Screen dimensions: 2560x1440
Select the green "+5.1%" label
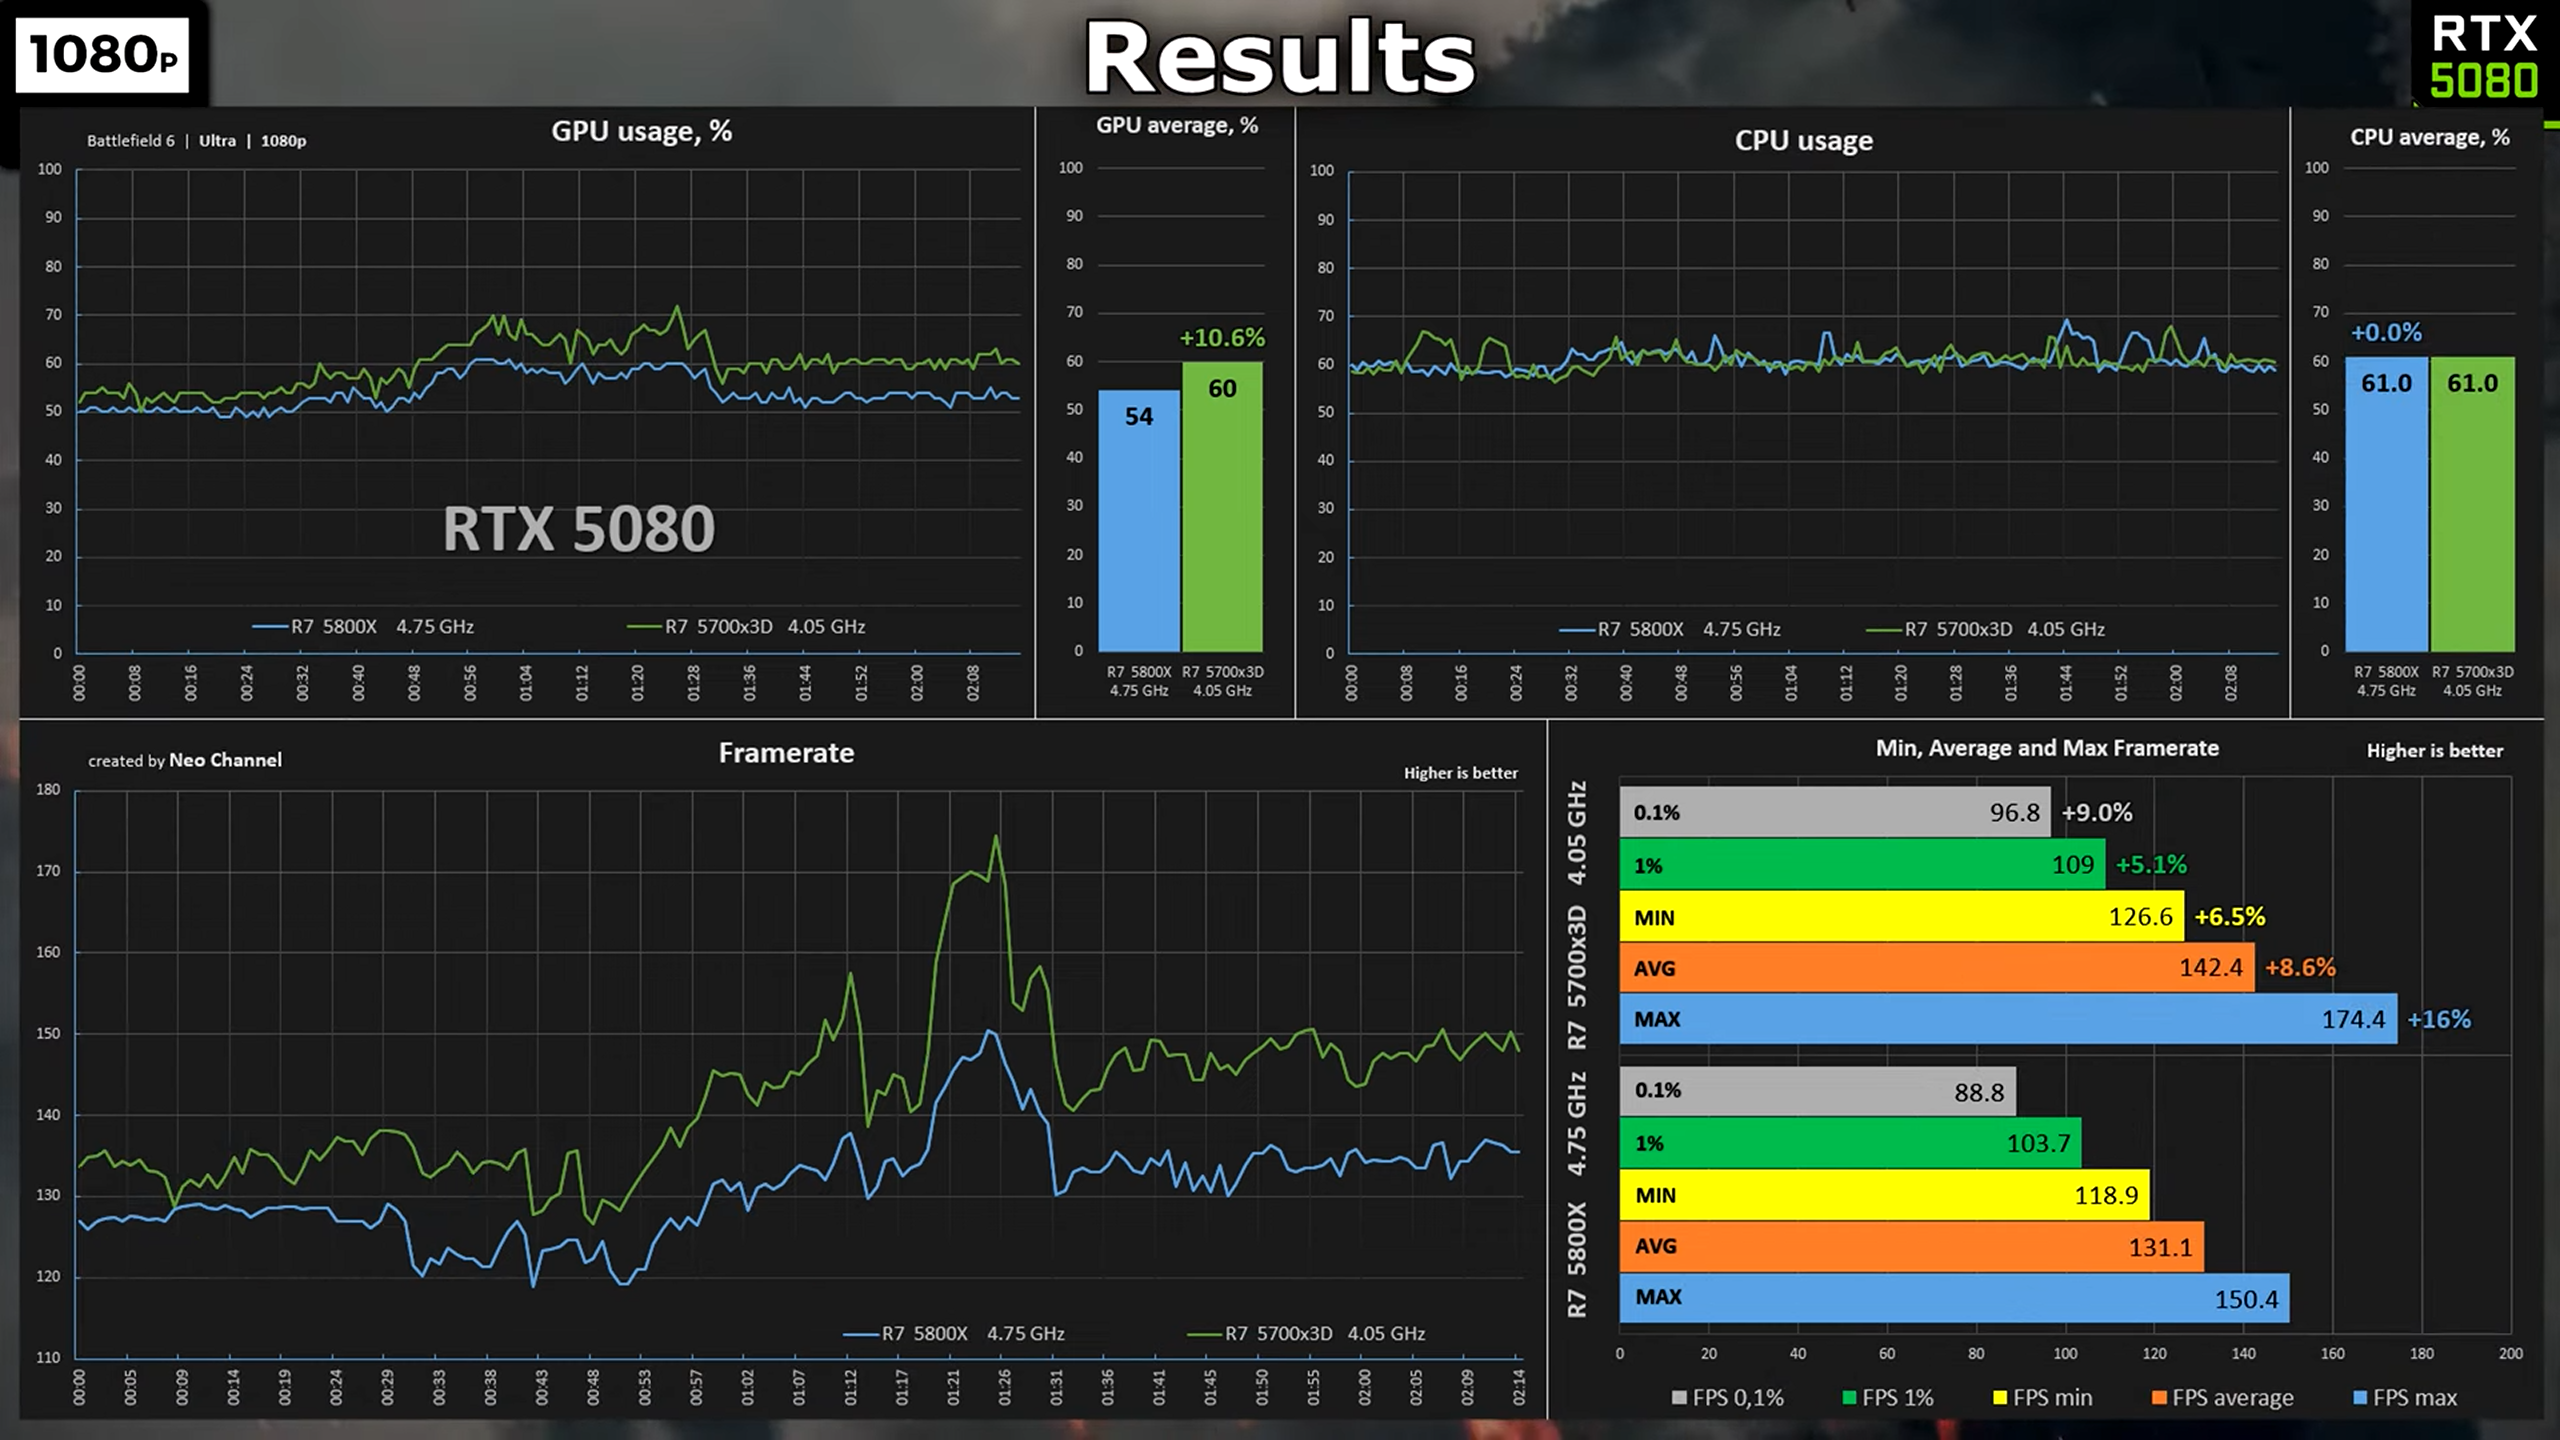2151,865
